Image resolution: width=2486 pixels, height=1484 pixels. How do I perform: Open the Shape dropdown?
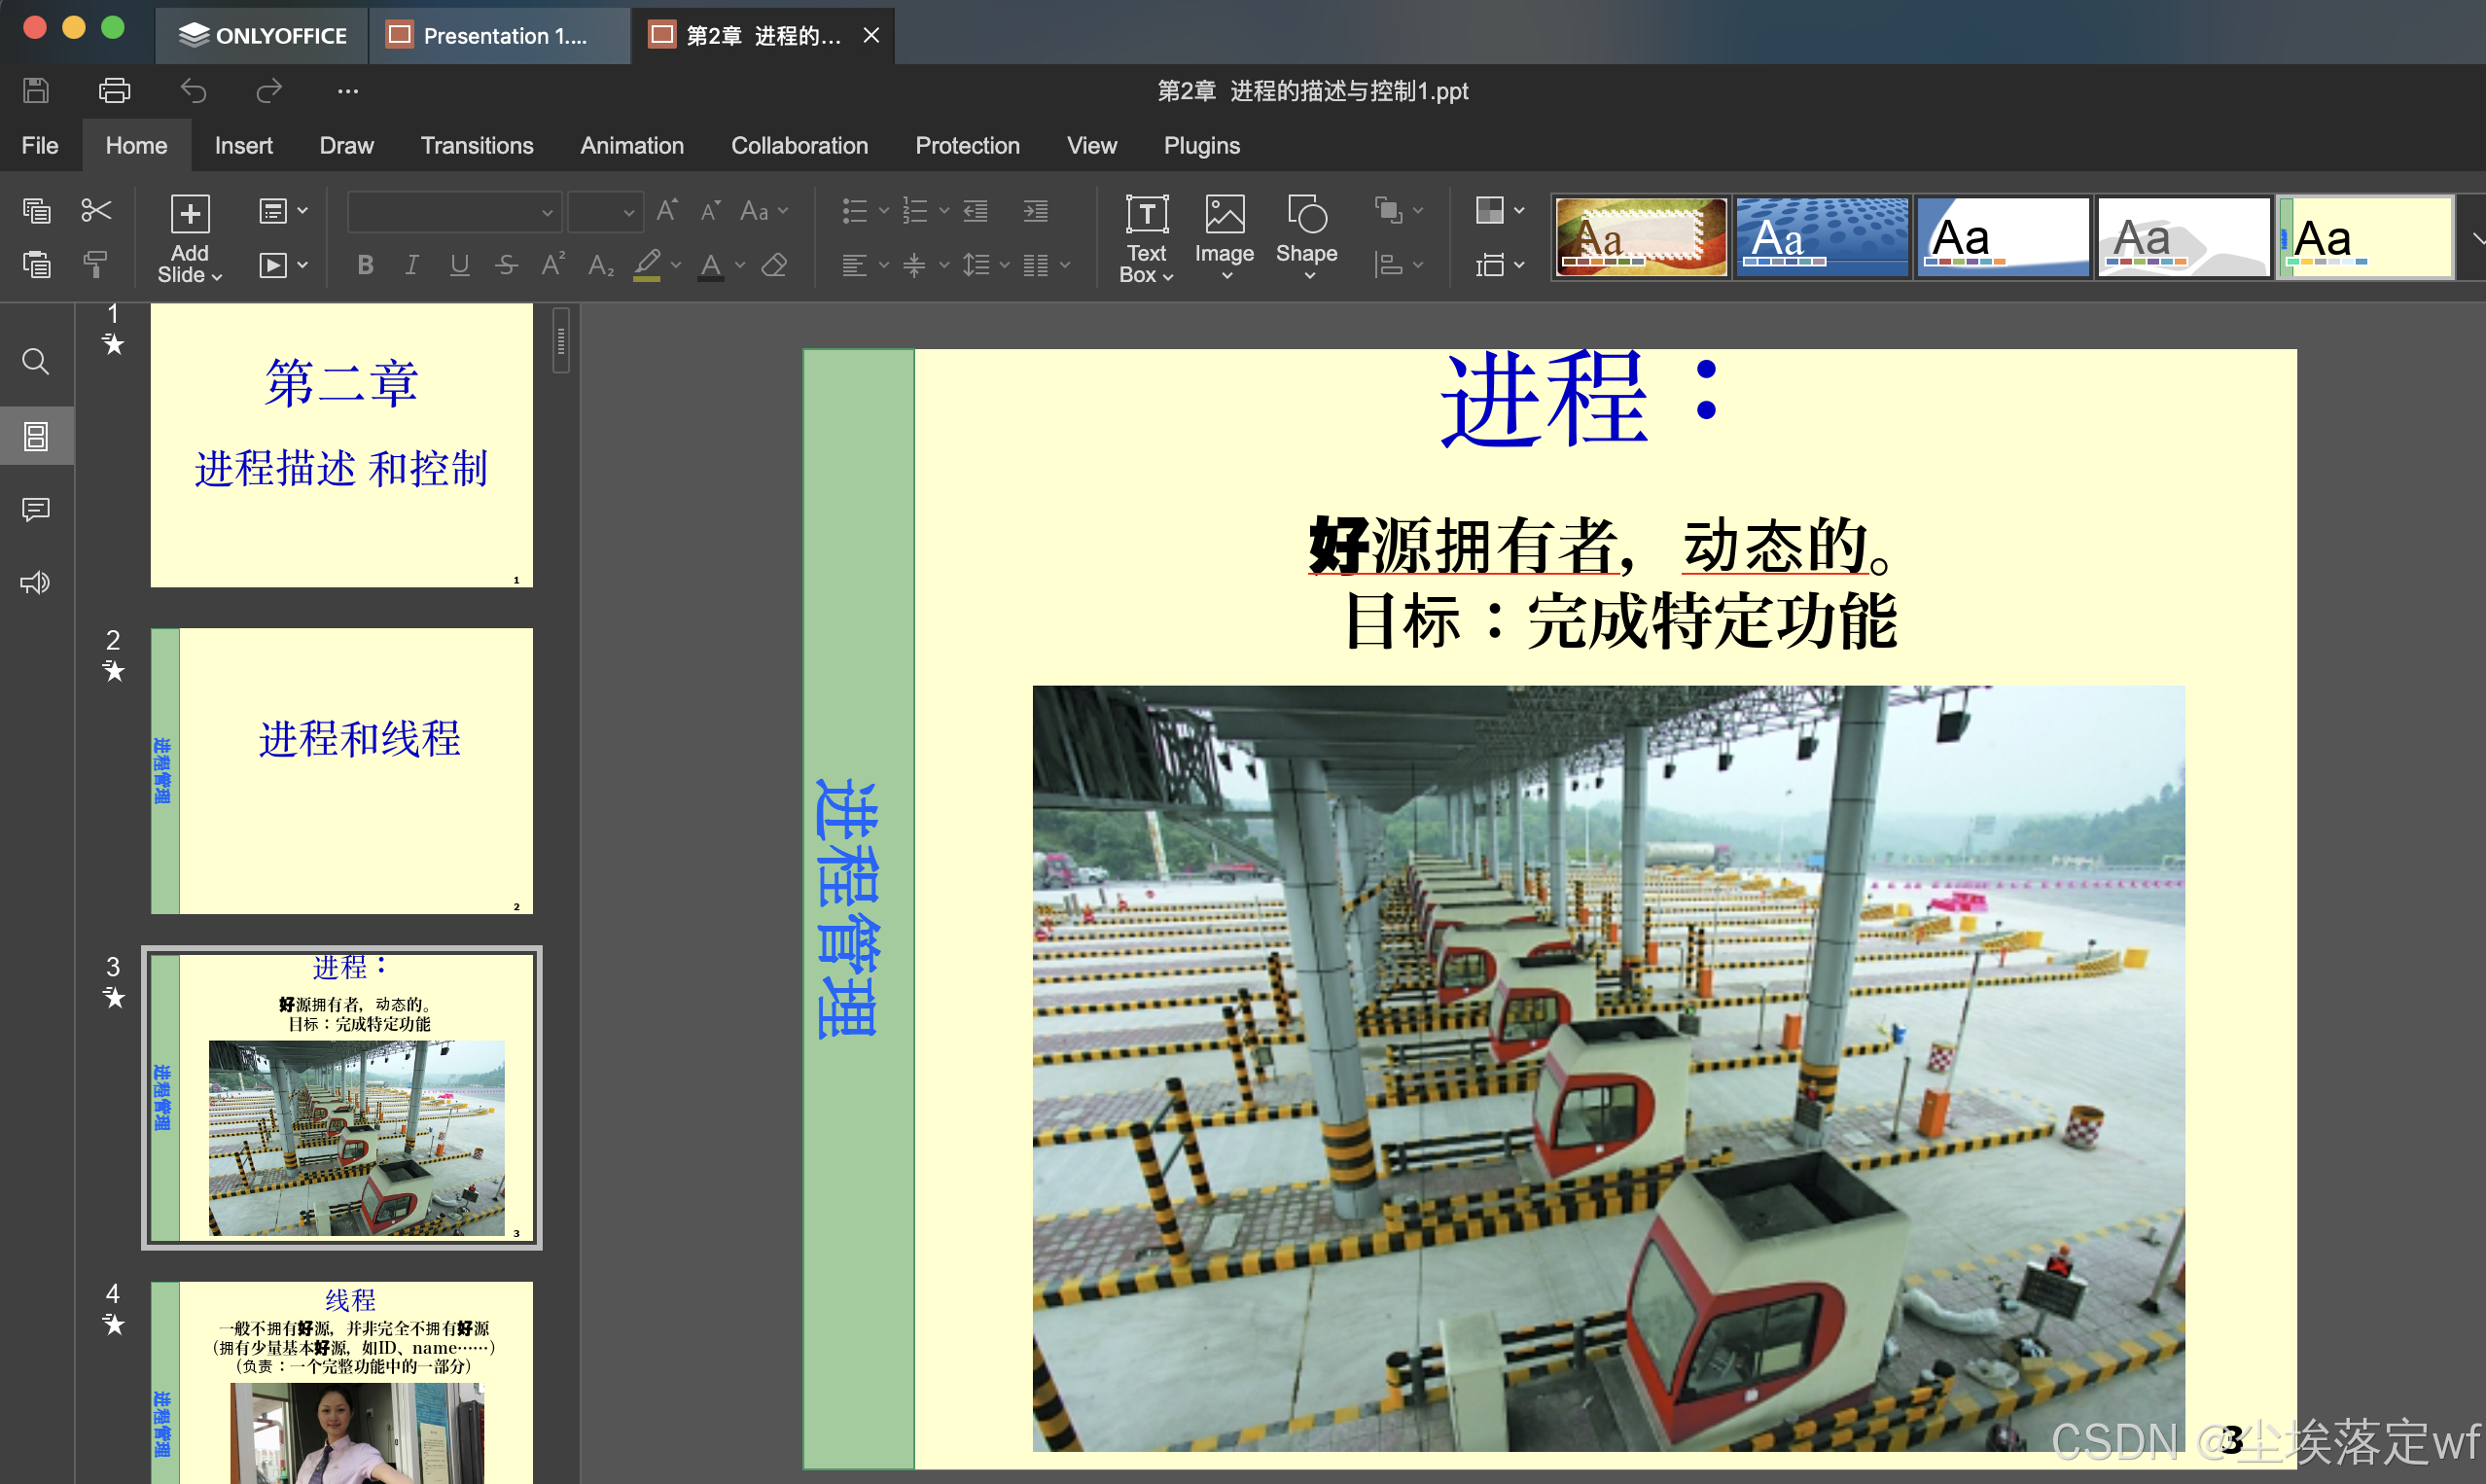pos(1306,238)
